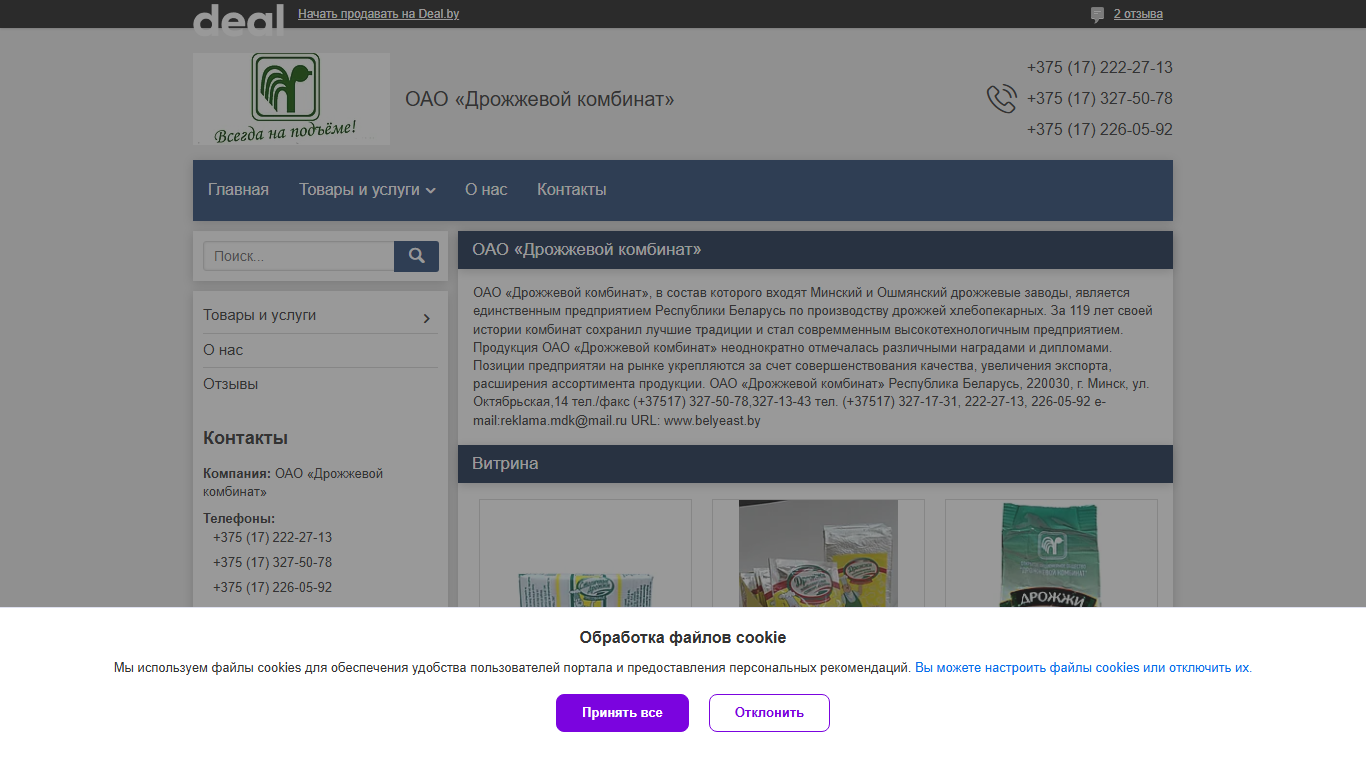Viewport: 1366px width, 768px height.
Task: Open 'Начать продавать на Deal.by' link
Action: click(x=378, y=14)
